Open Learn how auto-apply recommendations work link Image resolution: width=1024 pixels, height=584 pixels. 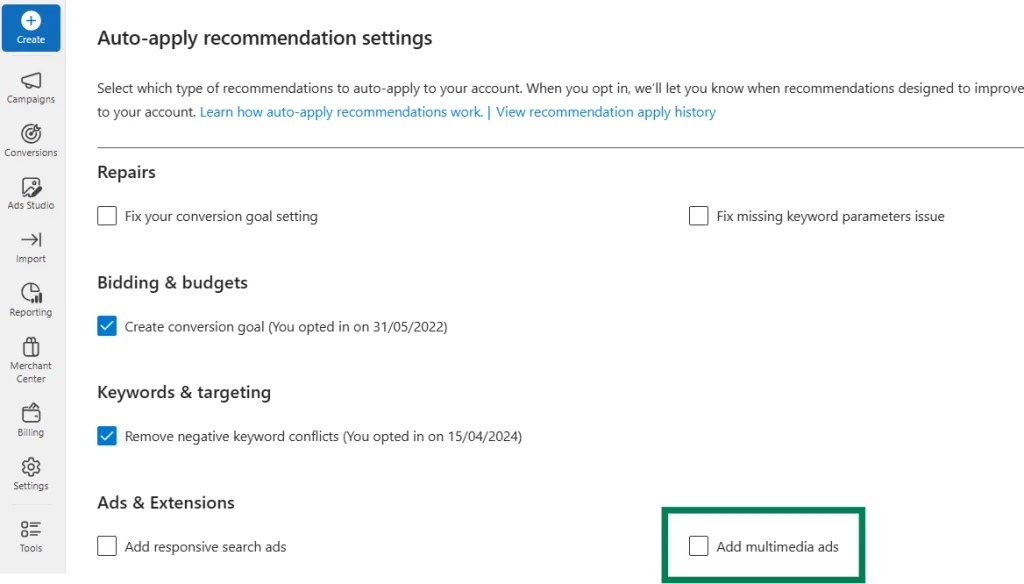pos(341,112)
